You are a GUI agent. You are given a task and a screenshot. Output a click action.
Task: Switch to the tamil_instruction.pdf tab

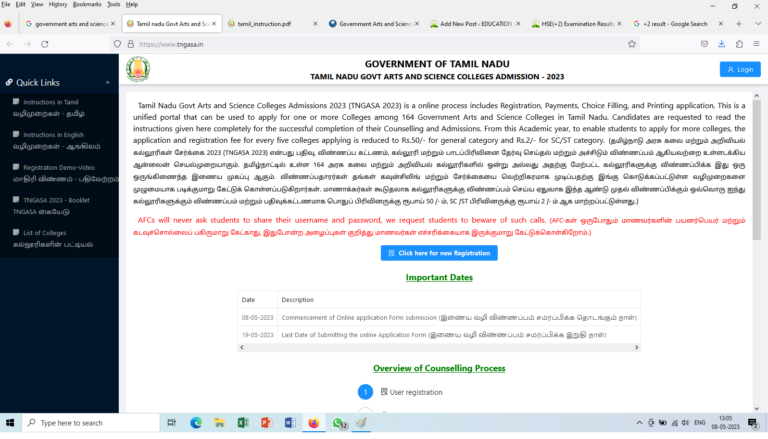coord(265,22)
